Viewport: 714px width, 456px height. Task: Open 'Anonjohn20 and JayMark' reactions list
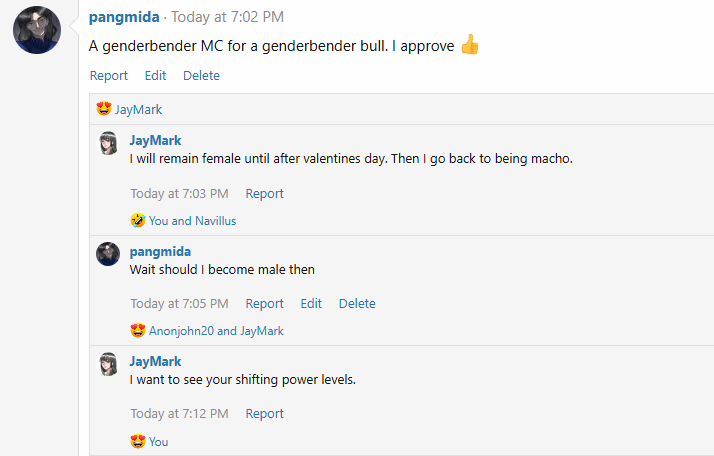click(216, 331)
